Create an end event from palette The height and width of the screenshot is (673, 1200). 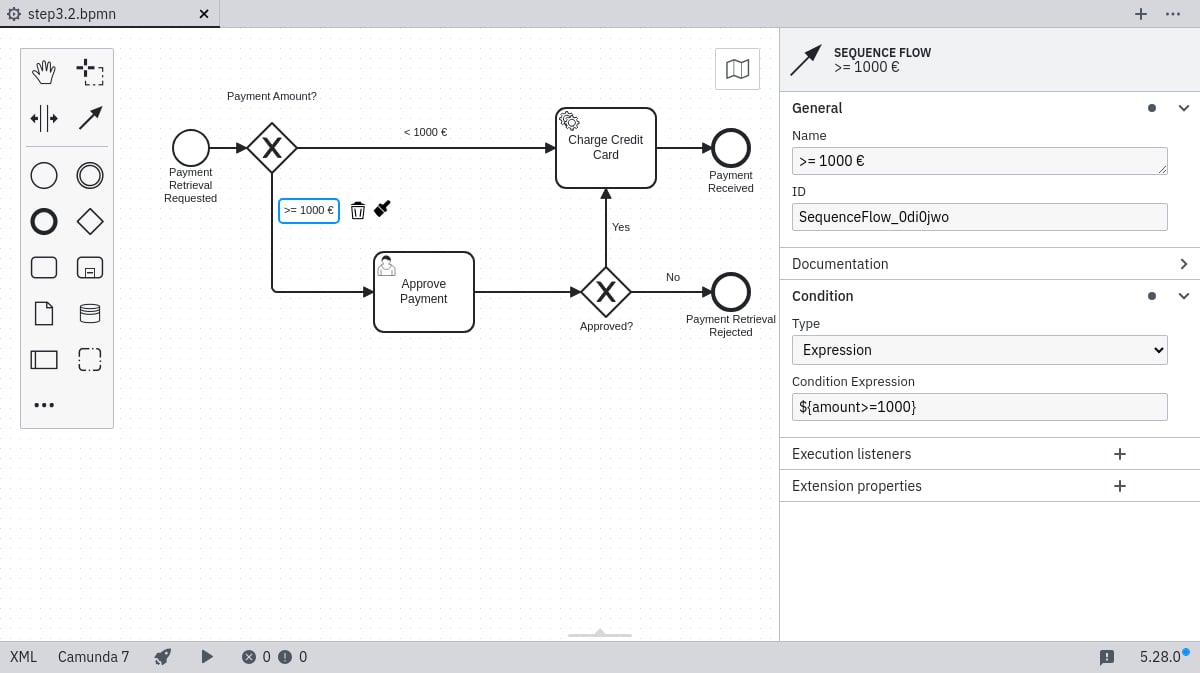point(44,221)
